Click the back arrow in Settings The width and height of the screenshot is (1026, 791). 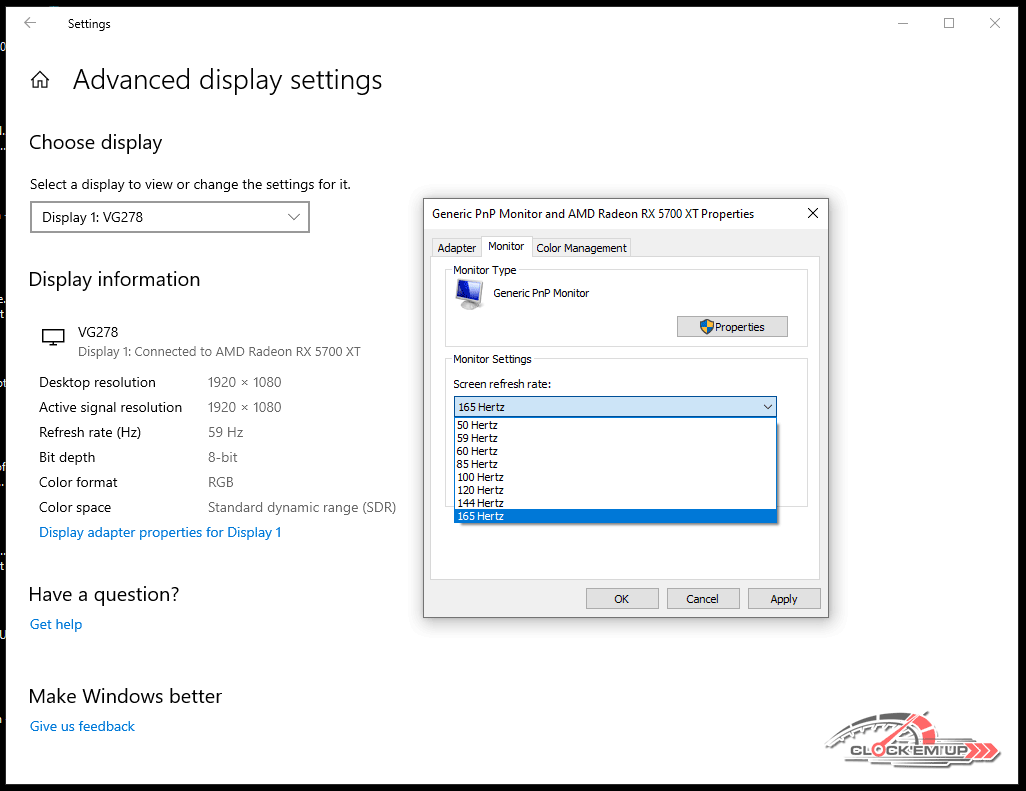click(30, 23)
